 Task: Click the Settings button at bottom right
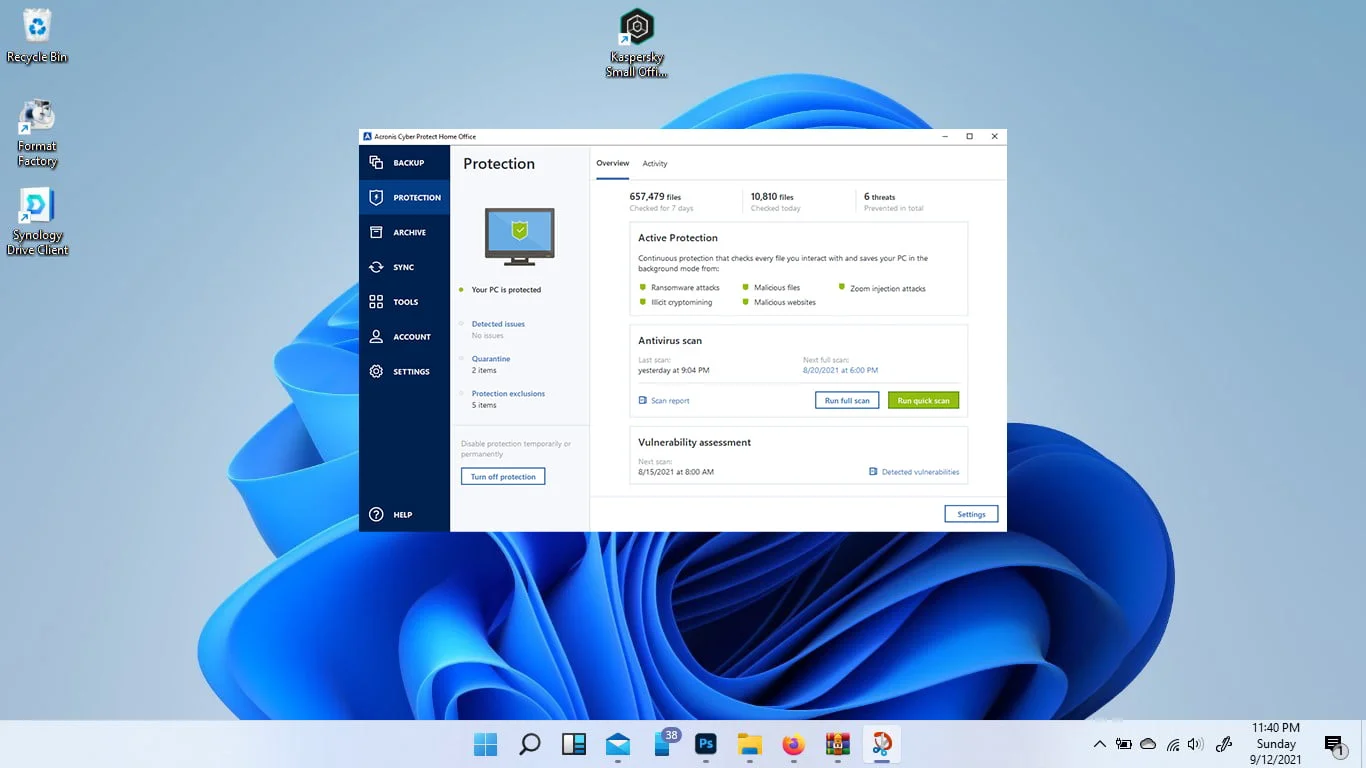[971, 514]
